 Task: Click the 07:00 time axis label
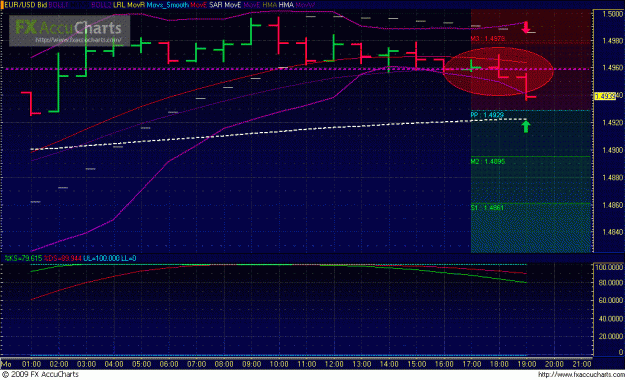197,364
